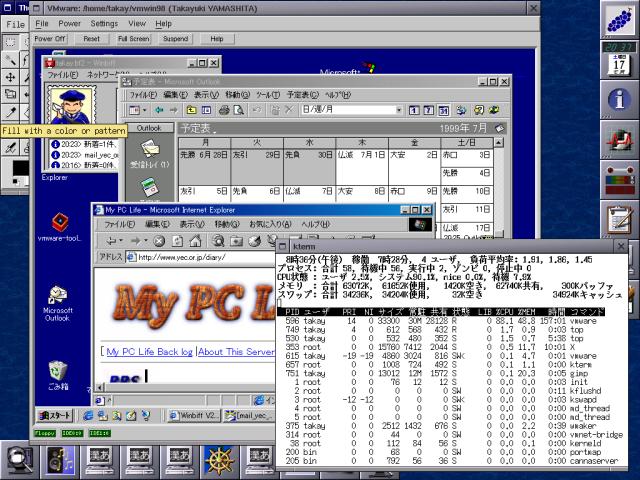
Task: Click the black foreground color swatch in GIMP
Action: pyautogui.click(x=20, y=168)
